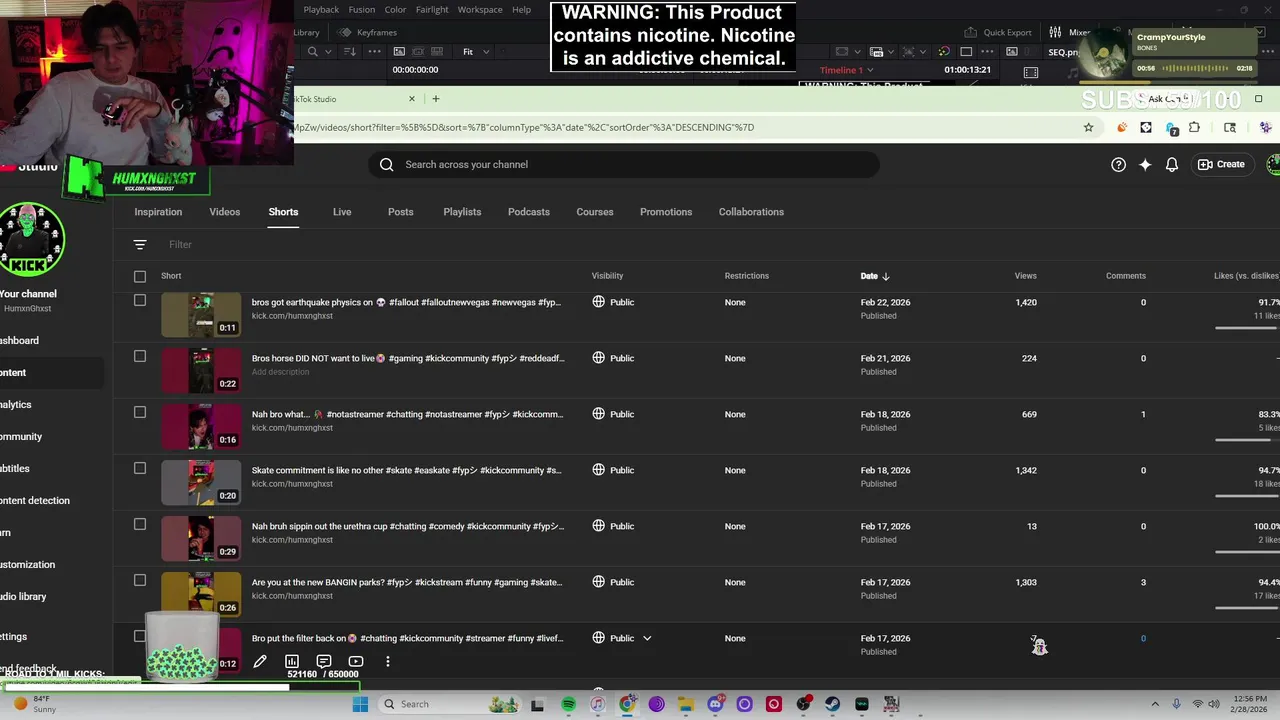Screen dimensions: 1280x720
Task: Click the pencil Details icon on last row
Action: click(x=260, y=661)
